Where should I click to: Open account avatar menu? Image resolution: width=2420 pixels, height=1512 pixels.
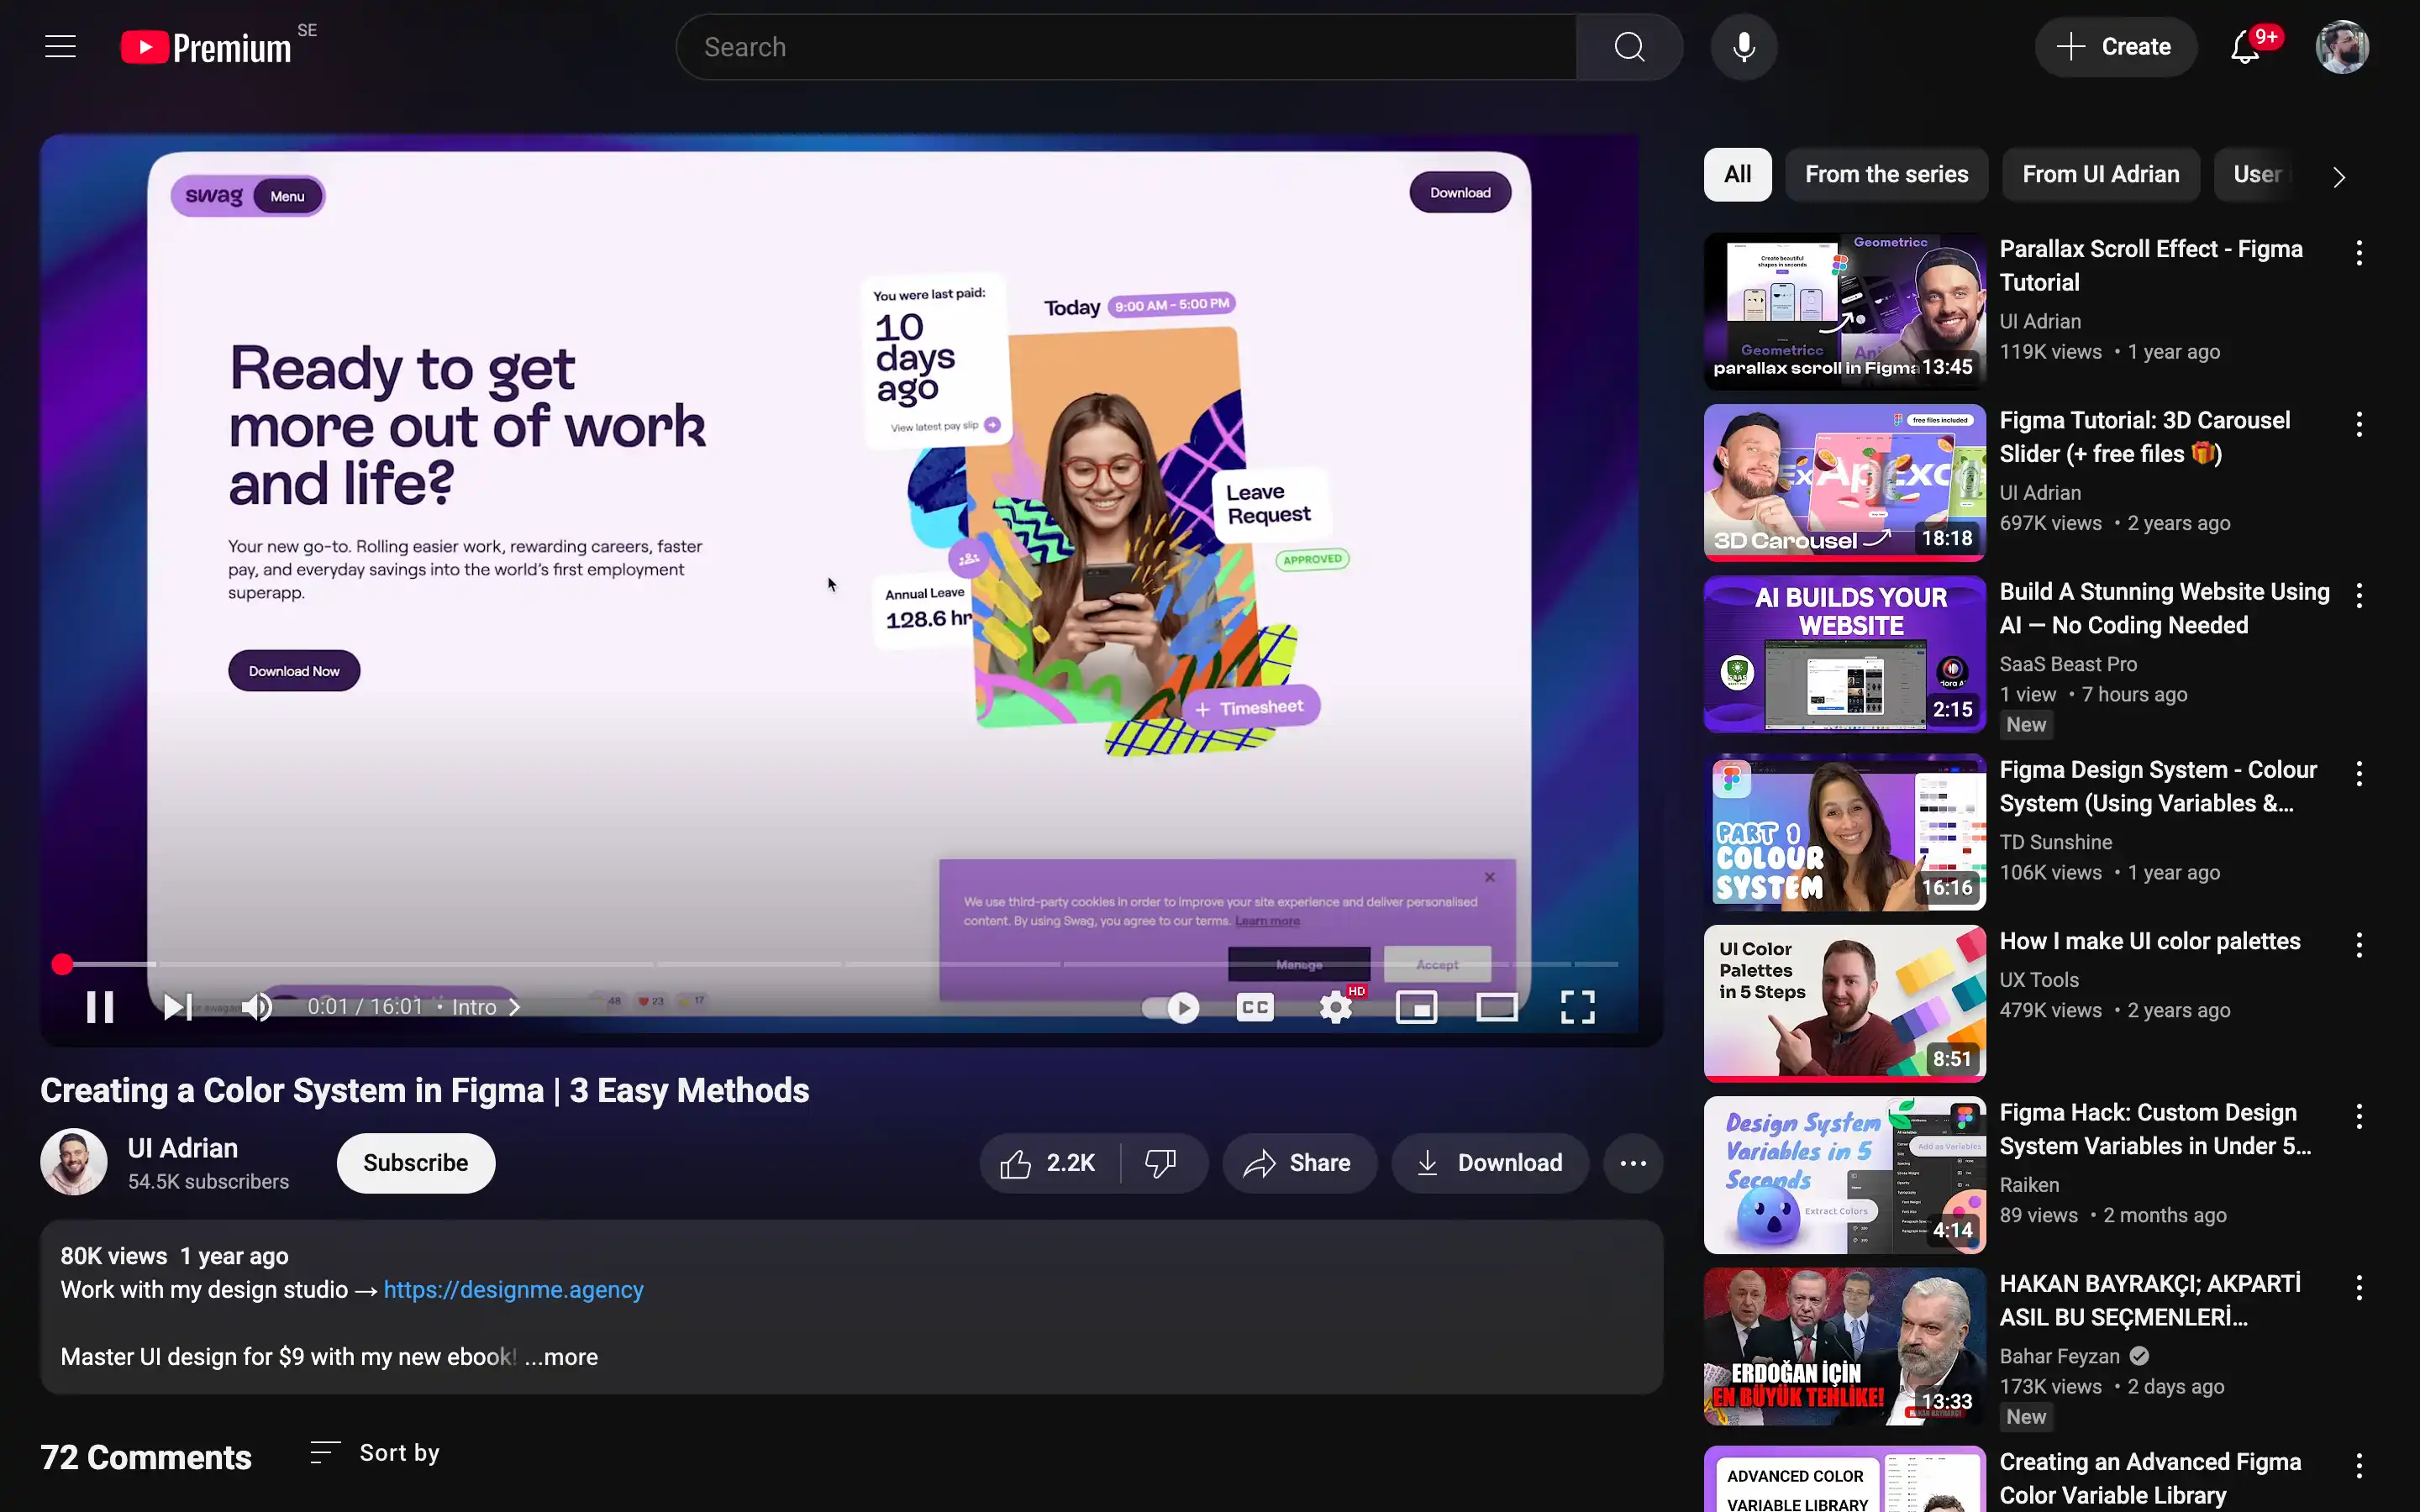(2342, 47)
